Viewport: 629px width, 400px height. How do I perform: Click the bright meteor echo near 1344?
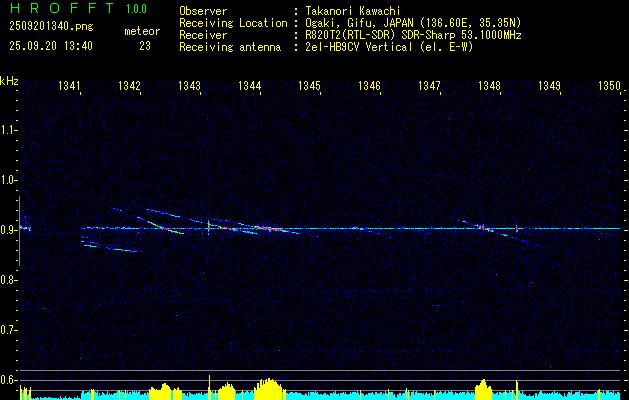pos(270,229)
